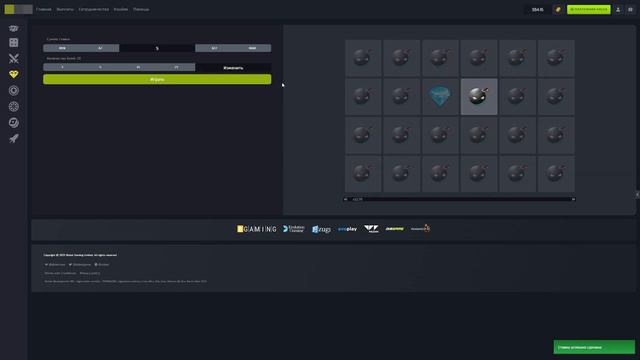Screen dimensions: 640x360
Task: Set the bet to maximum with the MAX button
Action: point(252,48)
